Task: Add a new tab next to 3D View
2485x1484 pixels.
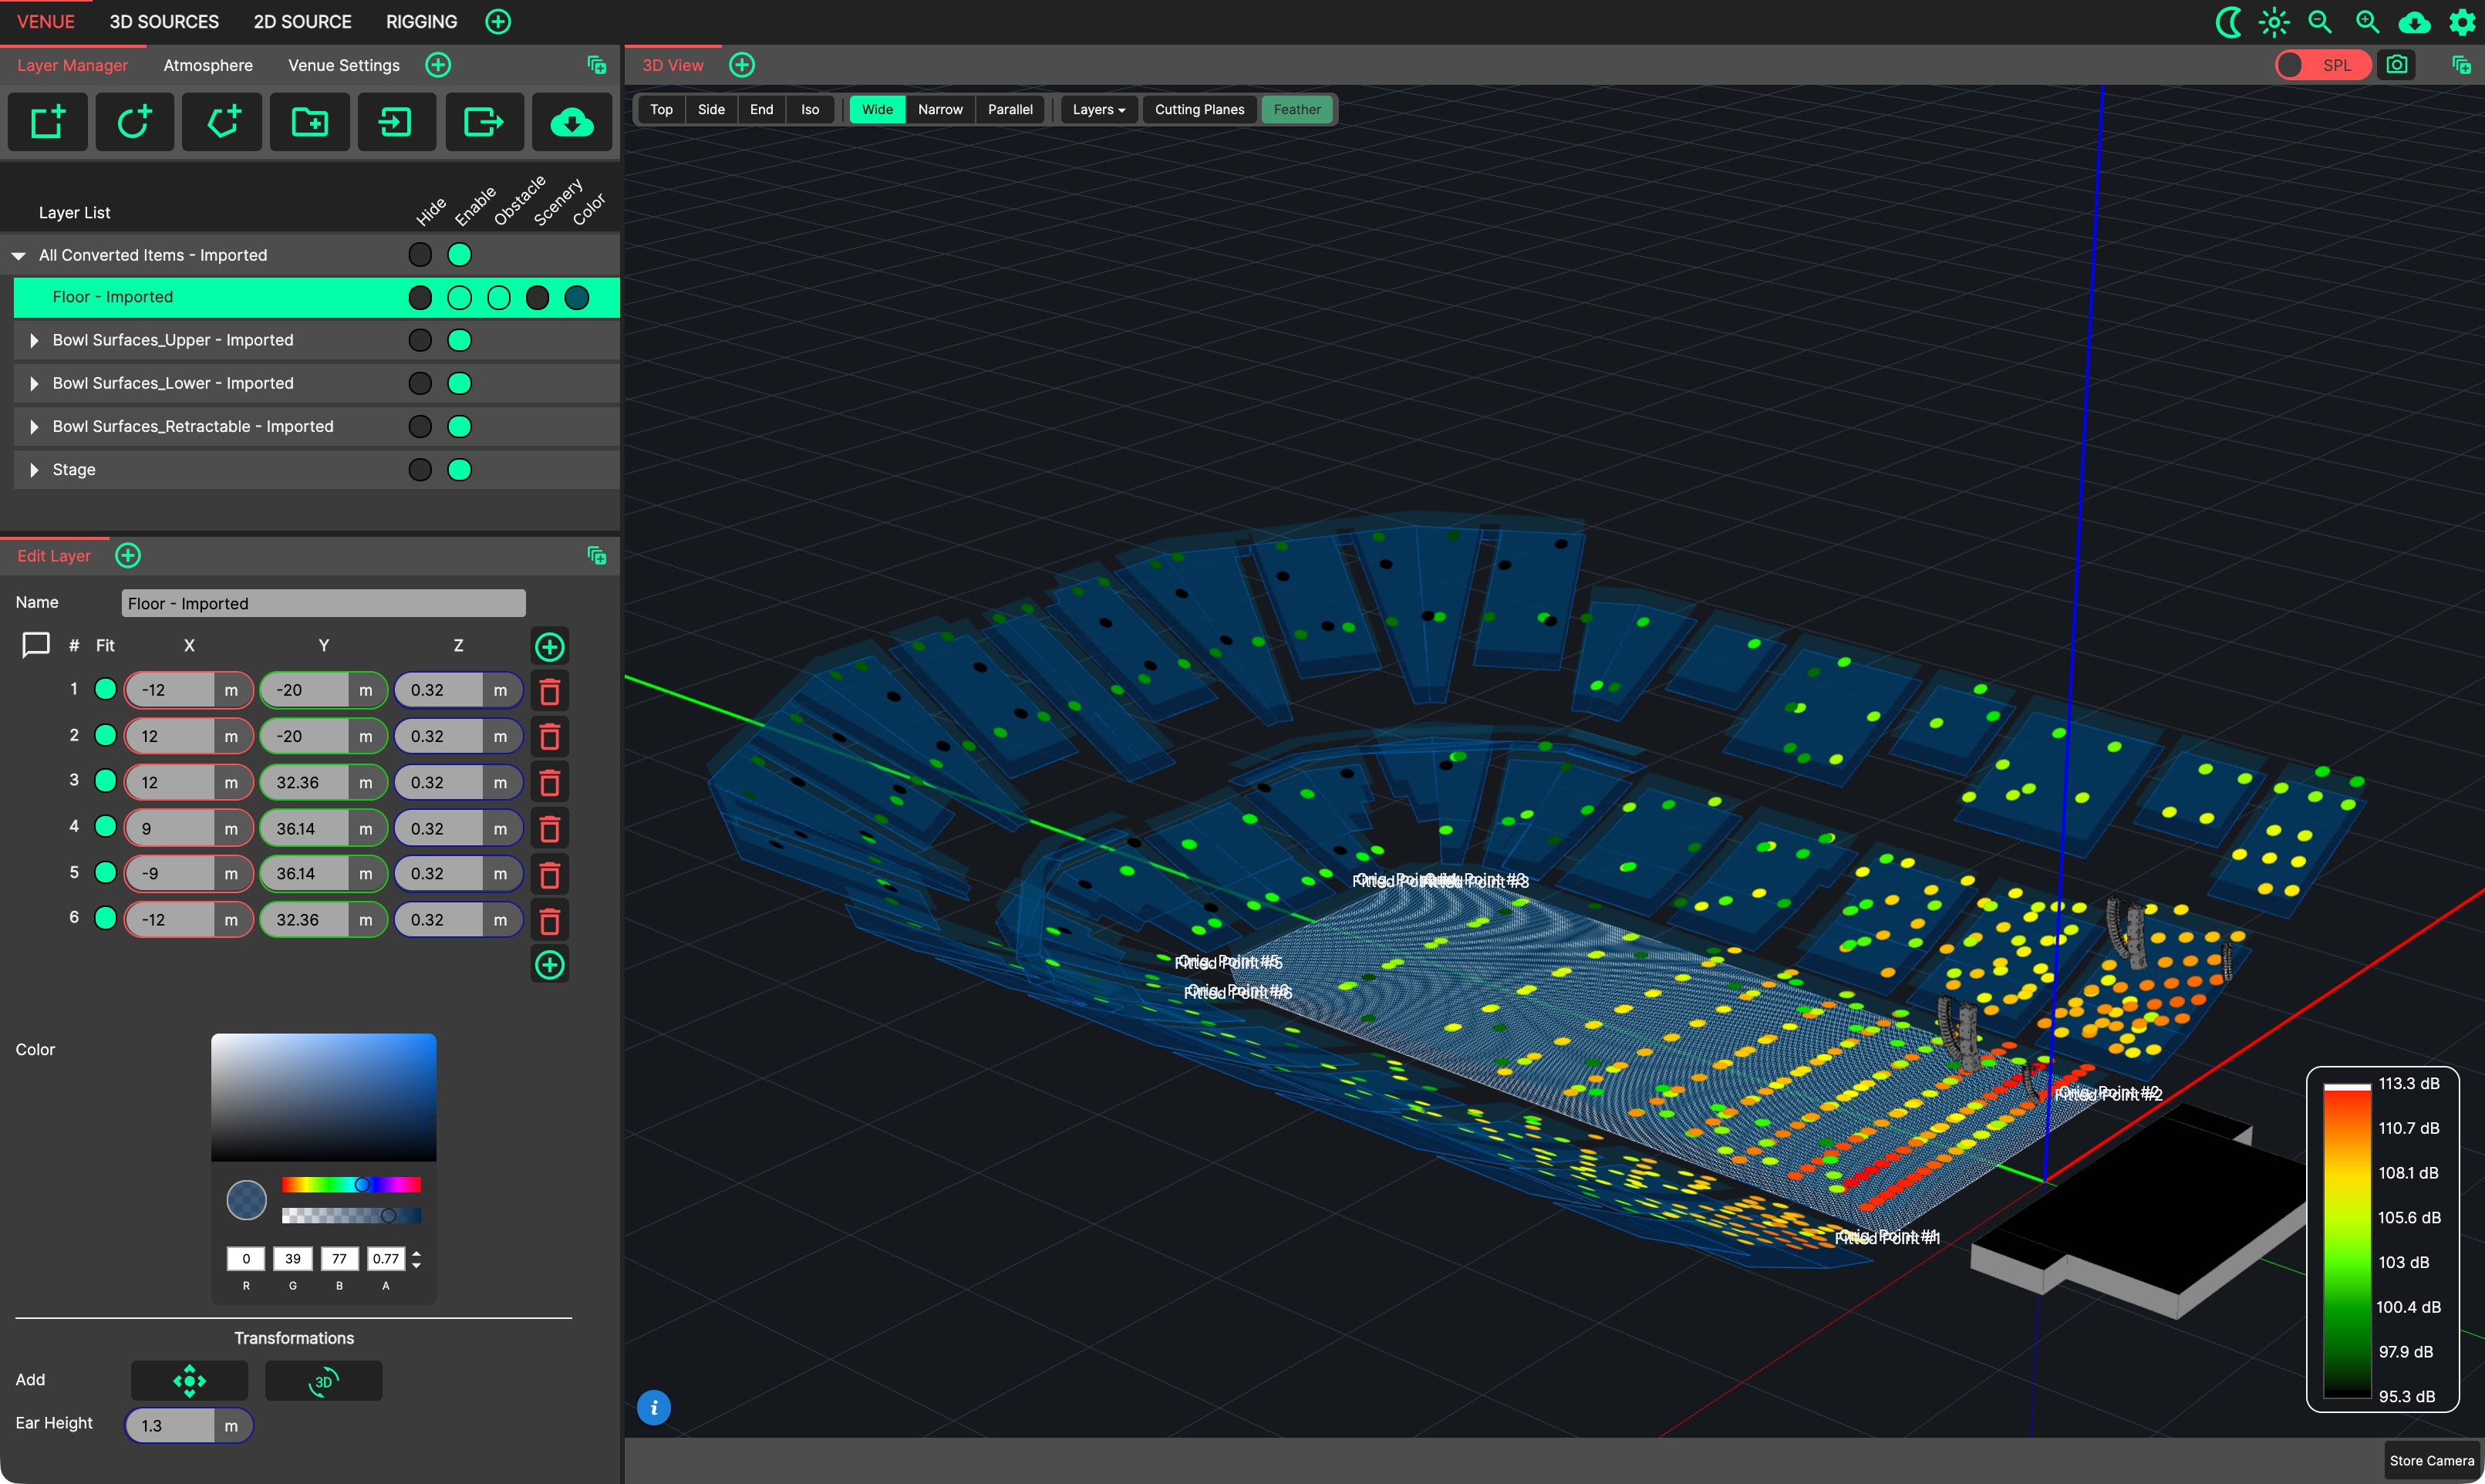Action: click(742, 65)
